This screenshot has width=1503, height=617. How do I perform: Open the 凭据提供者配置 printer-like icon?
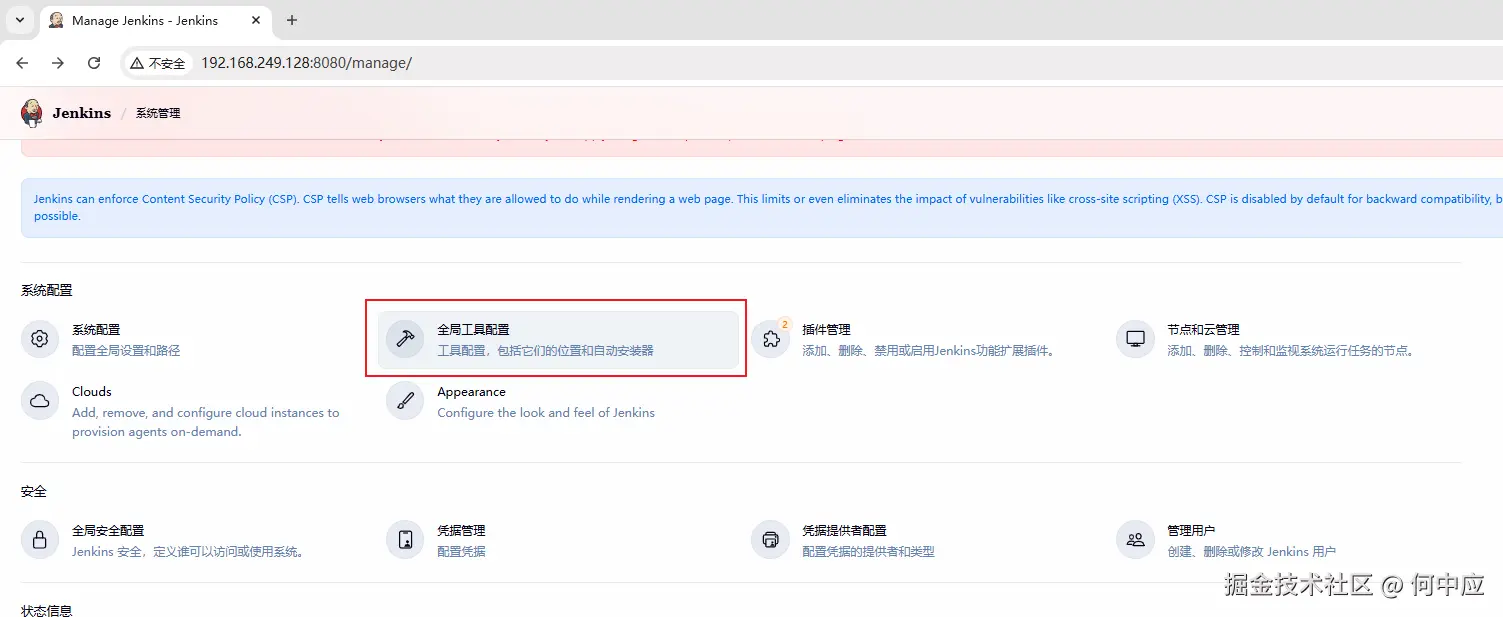(x=770, y=540)
